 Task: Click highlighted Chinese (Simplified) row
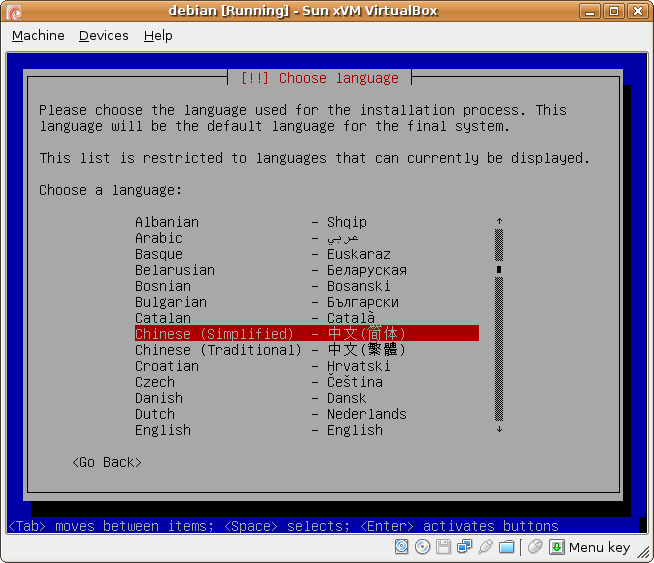pos(307,334)
